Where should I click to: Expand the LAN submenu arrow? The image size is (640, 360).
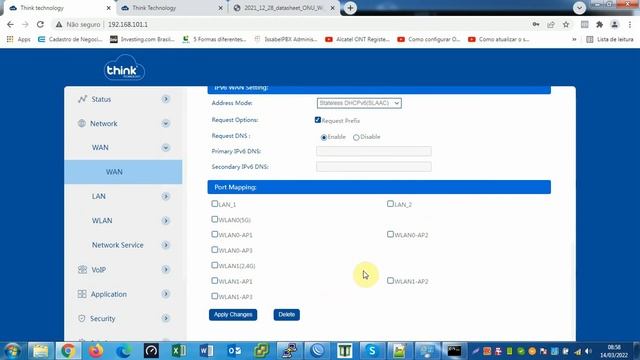tap(165, 196)
